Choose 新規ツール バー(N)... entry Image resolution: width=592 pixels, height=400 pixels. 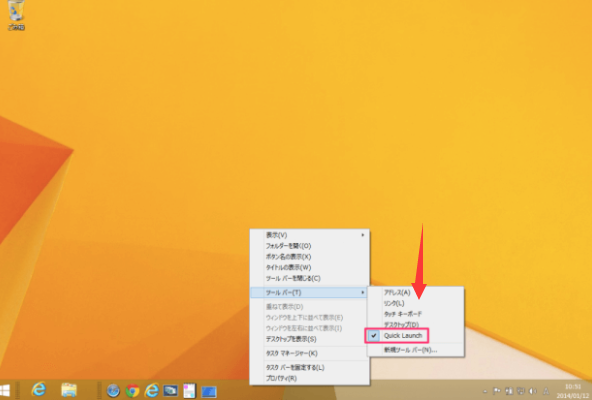click(415, 350)
